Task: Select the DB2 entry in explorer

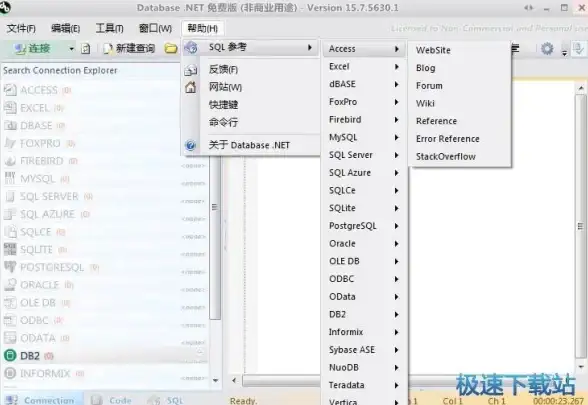Action: [x=105, y=356]
